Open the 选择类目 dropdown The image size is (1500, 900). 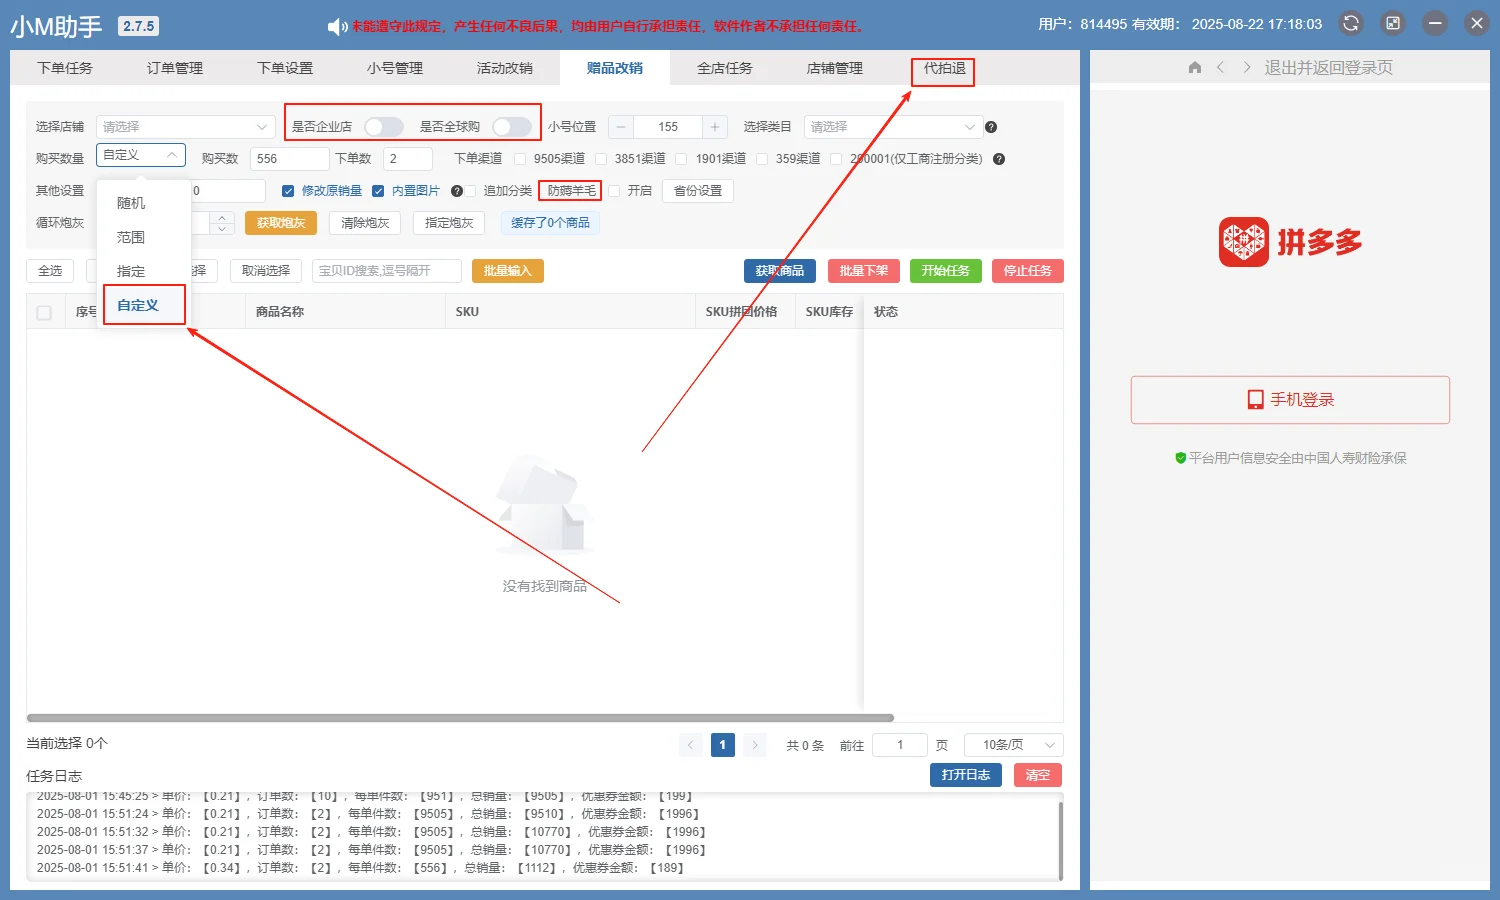tap(892, 127)
